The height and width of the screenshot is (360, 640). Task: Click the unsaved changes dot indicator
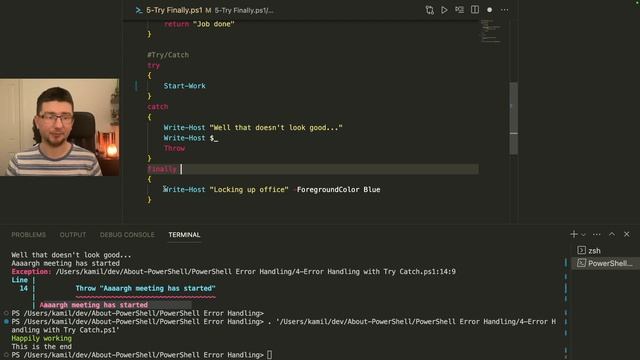click(489, 10)
